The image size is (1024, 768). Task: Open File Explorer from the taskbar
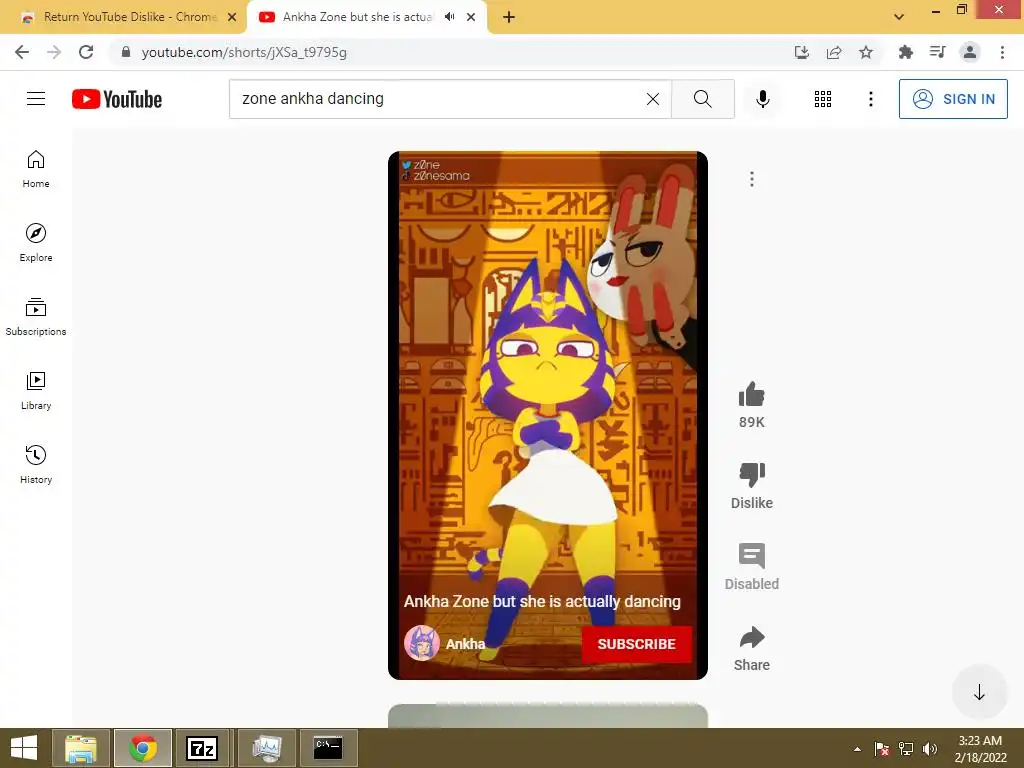81,748
